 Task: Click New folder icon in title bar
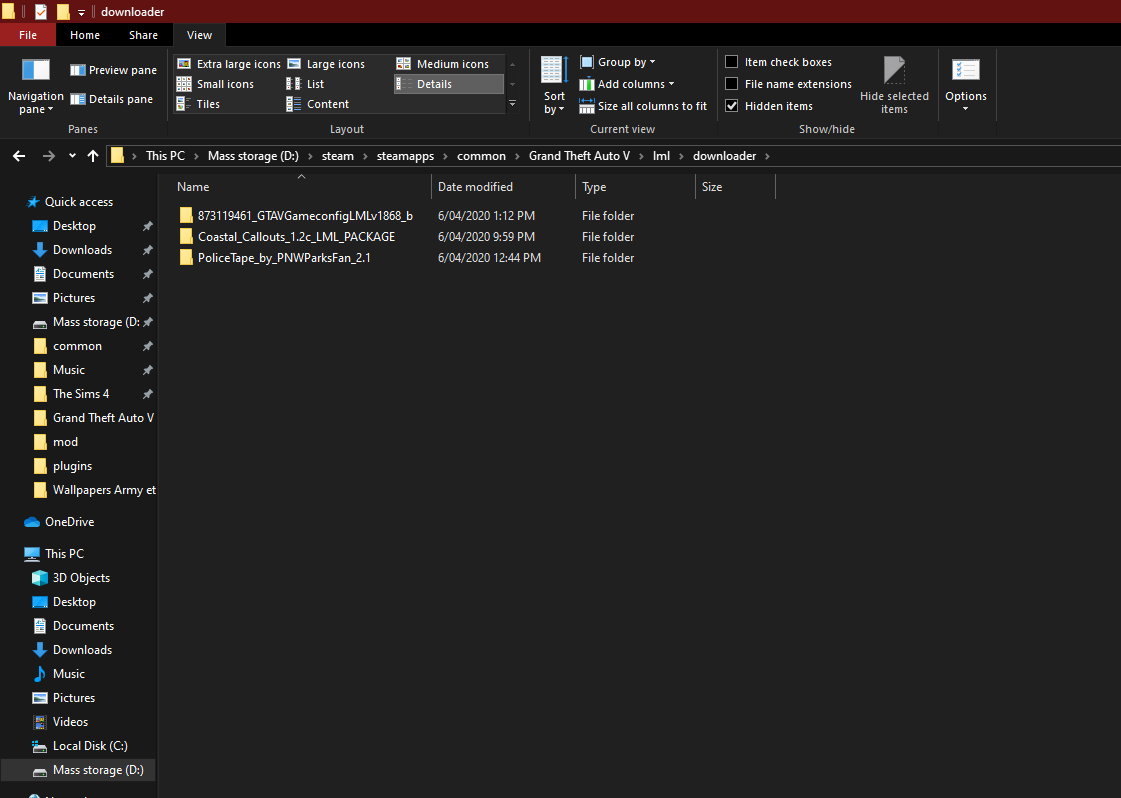pos(63,11)
